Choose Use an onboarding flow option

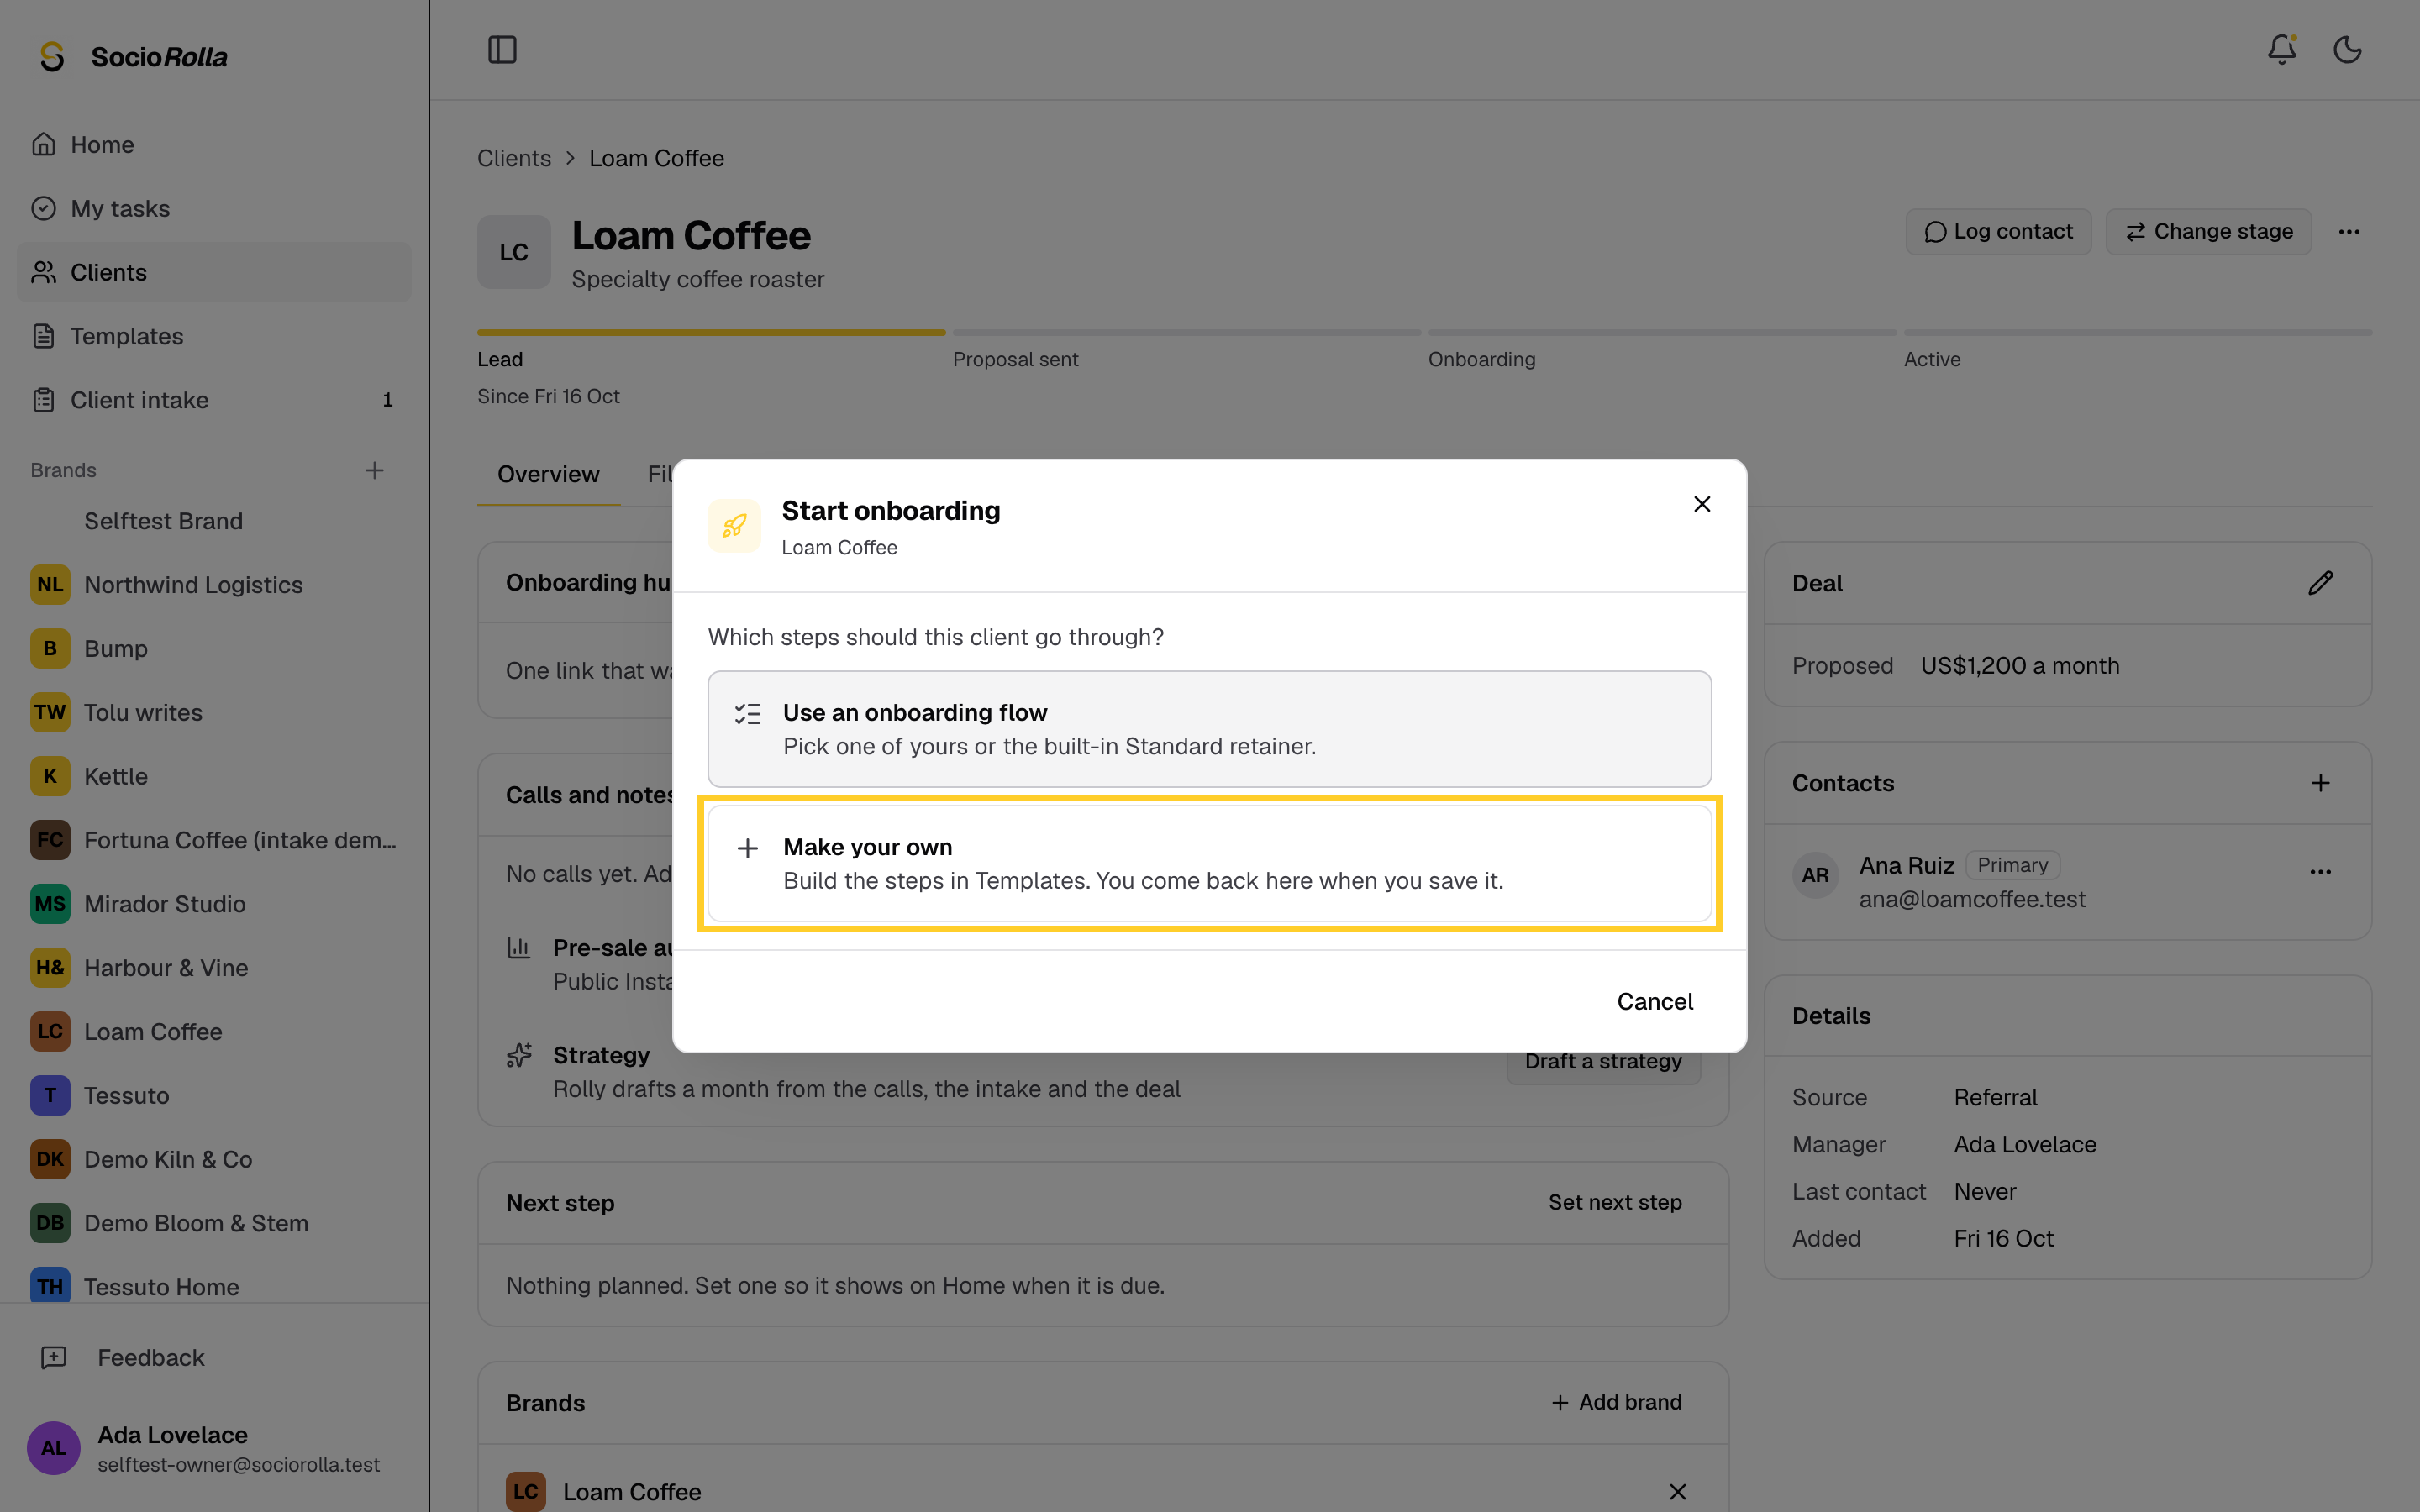pos(1210,729)
